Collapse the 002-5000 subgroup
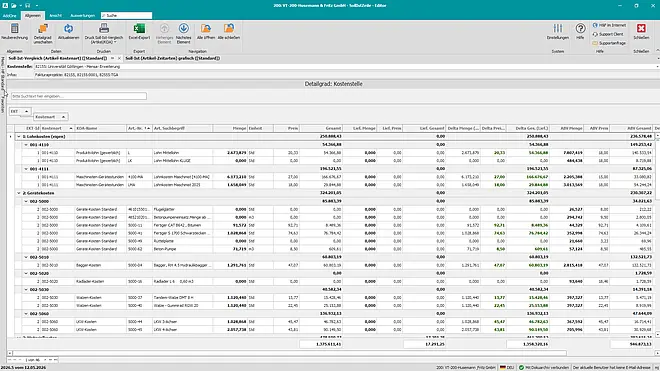 [26, 201]
